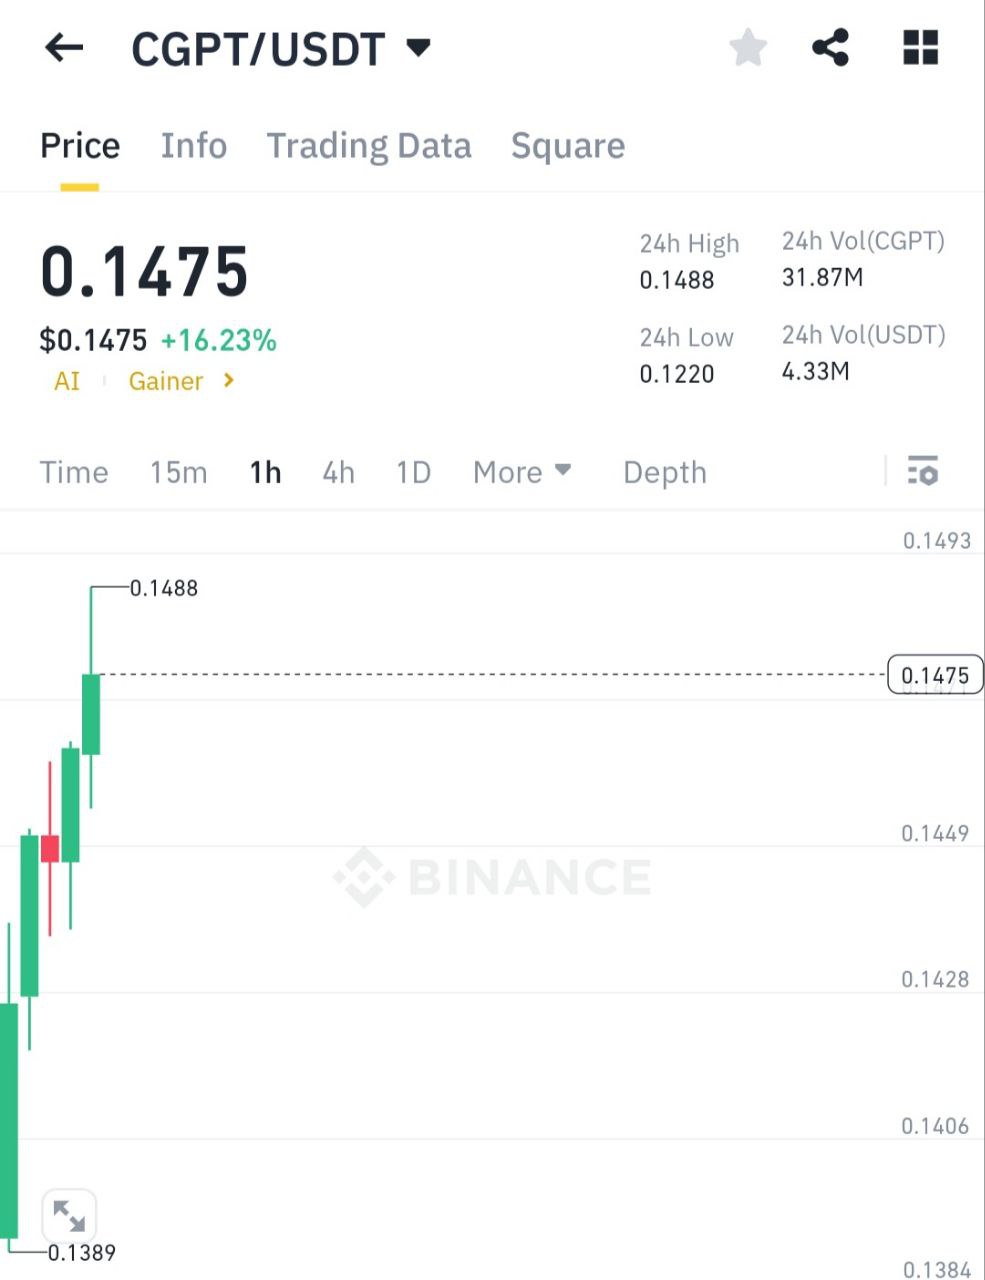Switch to the Trading Data tab
This screenshot has width=985, height=1280.
[369, 146]
